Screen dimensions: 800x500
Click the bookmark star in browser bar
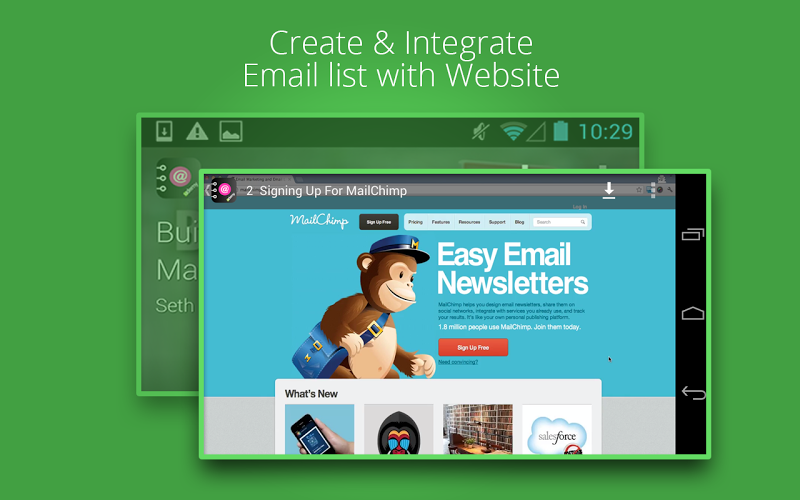[639, 190]
